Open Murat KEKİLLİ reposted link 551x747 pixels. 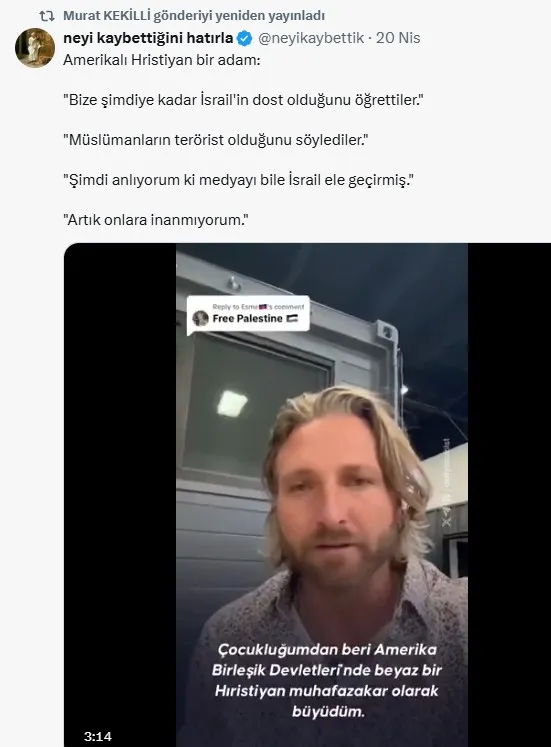pyautogui.click(x=194, y=16)
